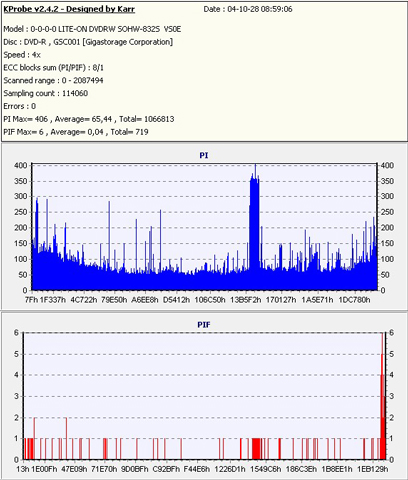Click the PIF x-axis label C92BFh
The image size is (408, 480).
166,469
